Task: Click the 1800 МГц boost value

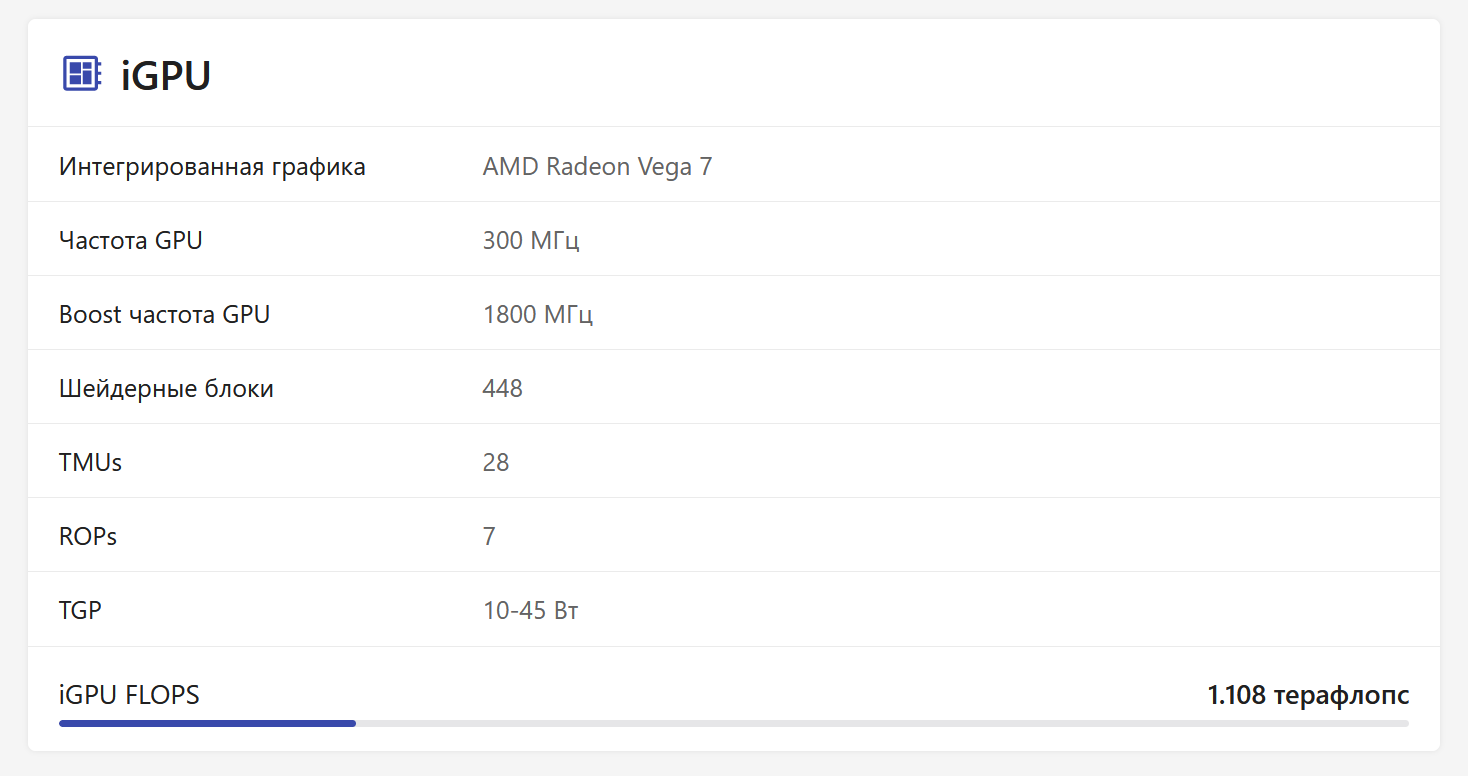Action: coord(538,314)
